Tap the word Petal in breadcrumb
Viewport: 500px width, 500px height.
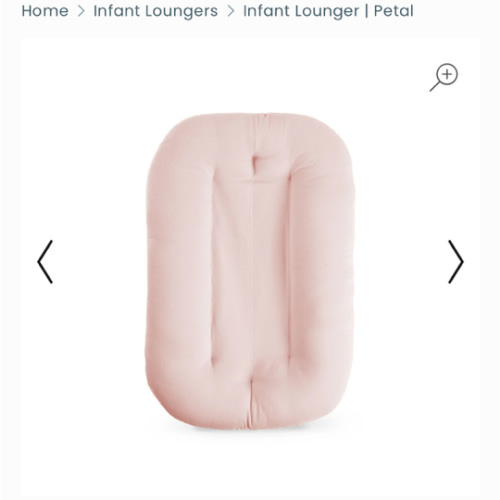[393, 11]
